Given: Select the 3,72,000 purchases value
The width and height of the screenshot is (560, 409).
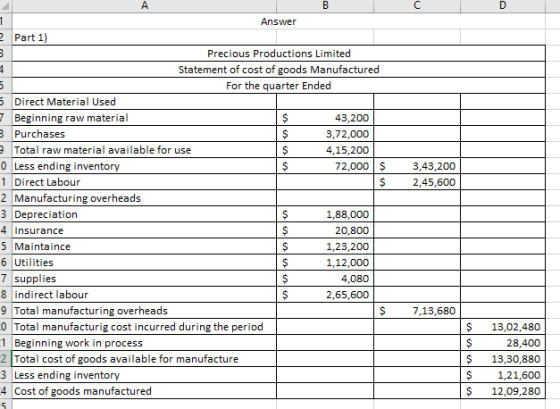Looking at the screenshot, I should 325,134.
